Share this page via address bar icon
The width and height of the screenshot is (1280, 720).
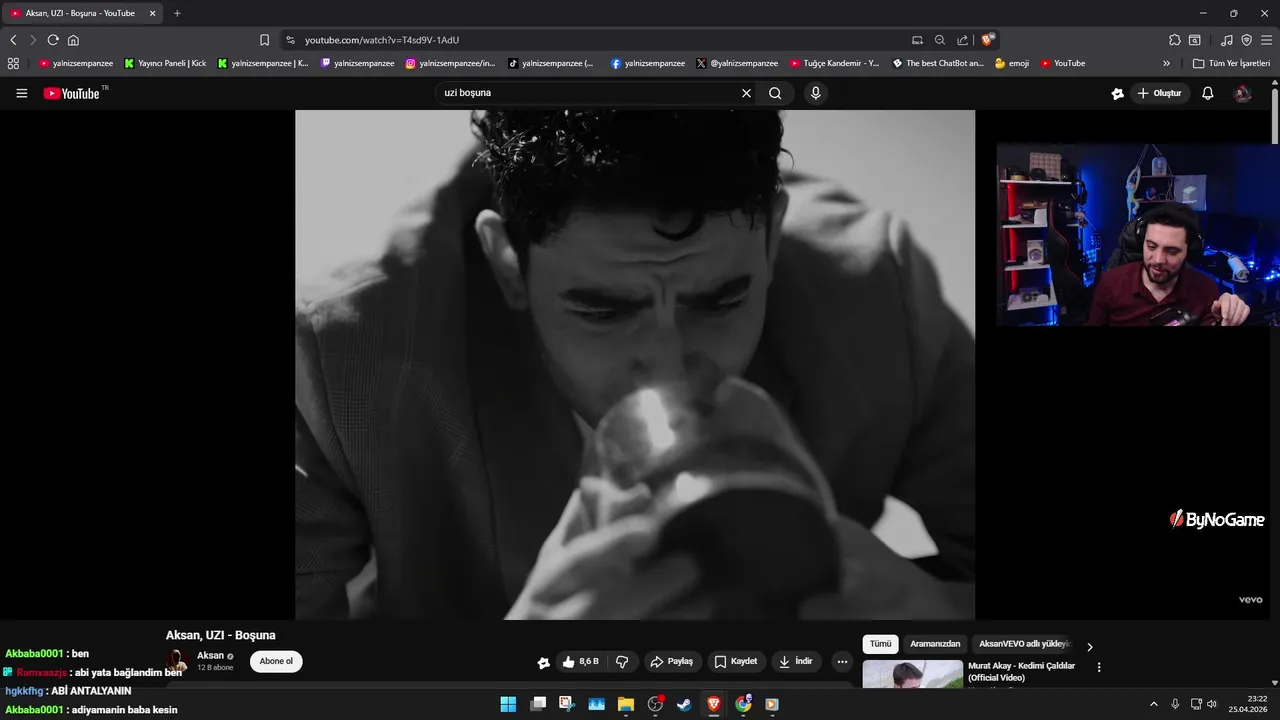tap(962, 40)
